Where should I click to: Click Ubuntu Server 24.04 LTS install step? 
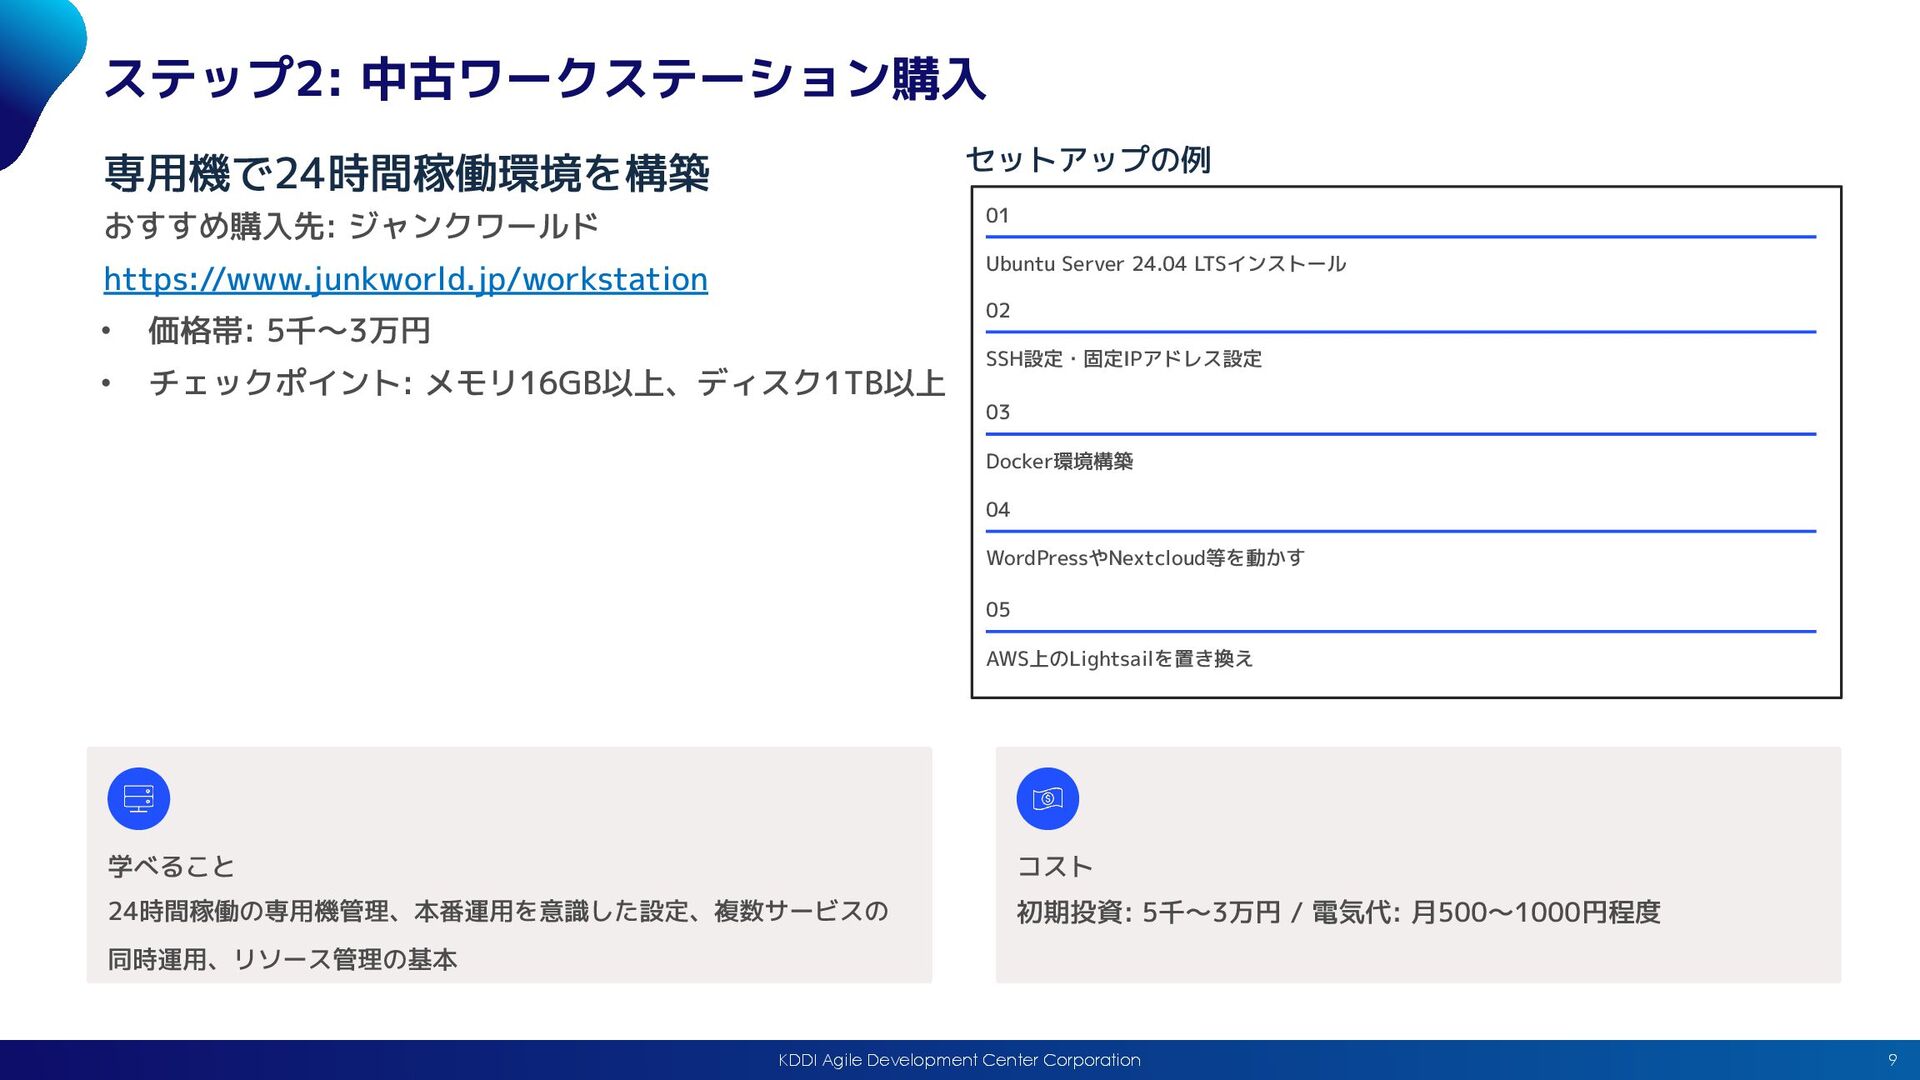1165,264
